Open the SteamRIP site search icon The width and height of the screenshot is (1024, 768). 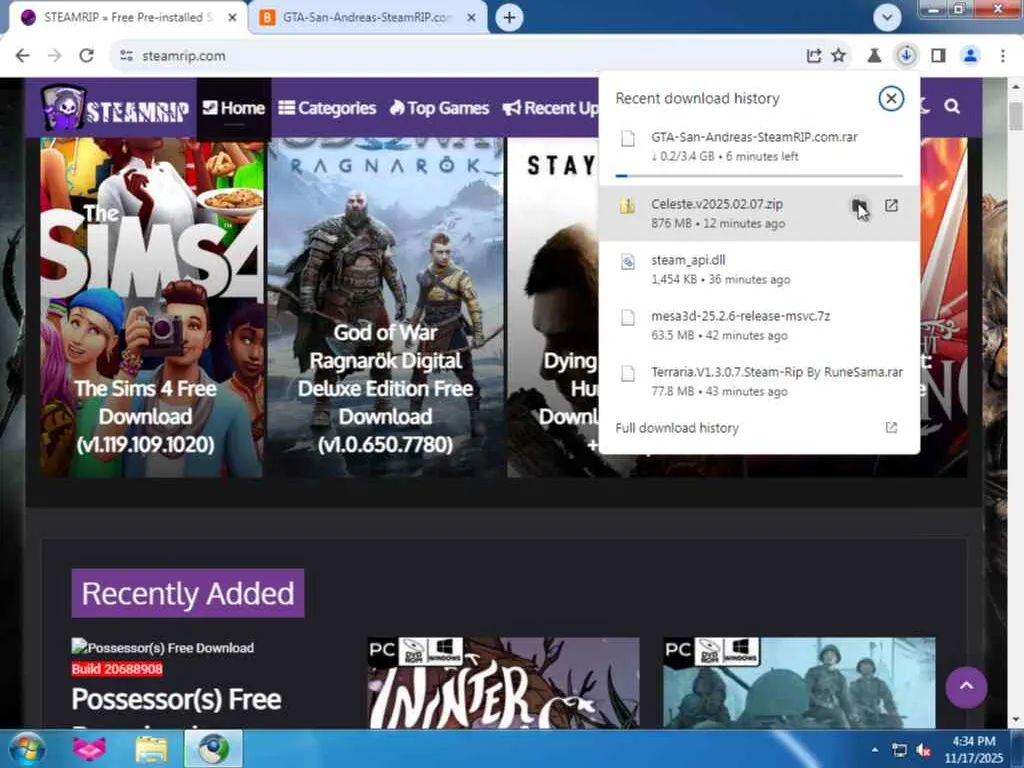pyautogui.click(x=952, y=106)
